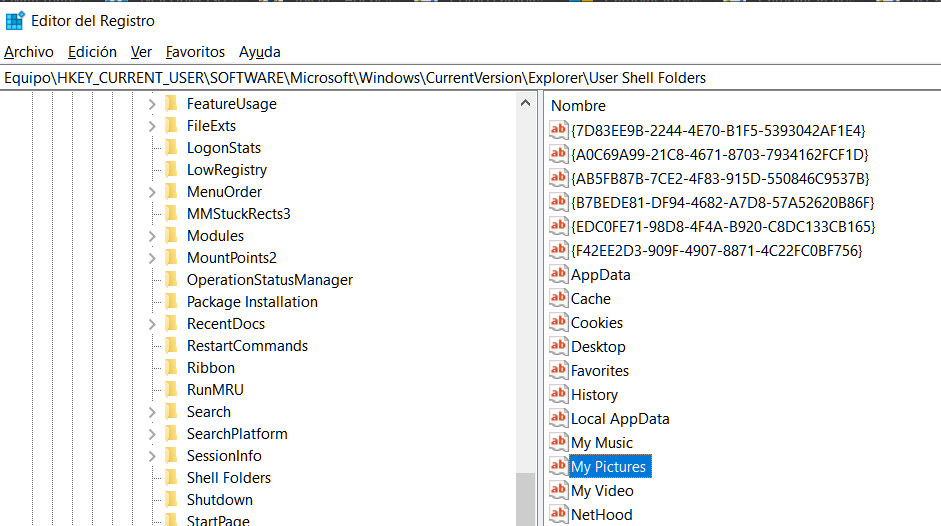This screenshot has width=941, height=526.
Task: Select the highlighted My Pictures value
Action: [609, 467]
